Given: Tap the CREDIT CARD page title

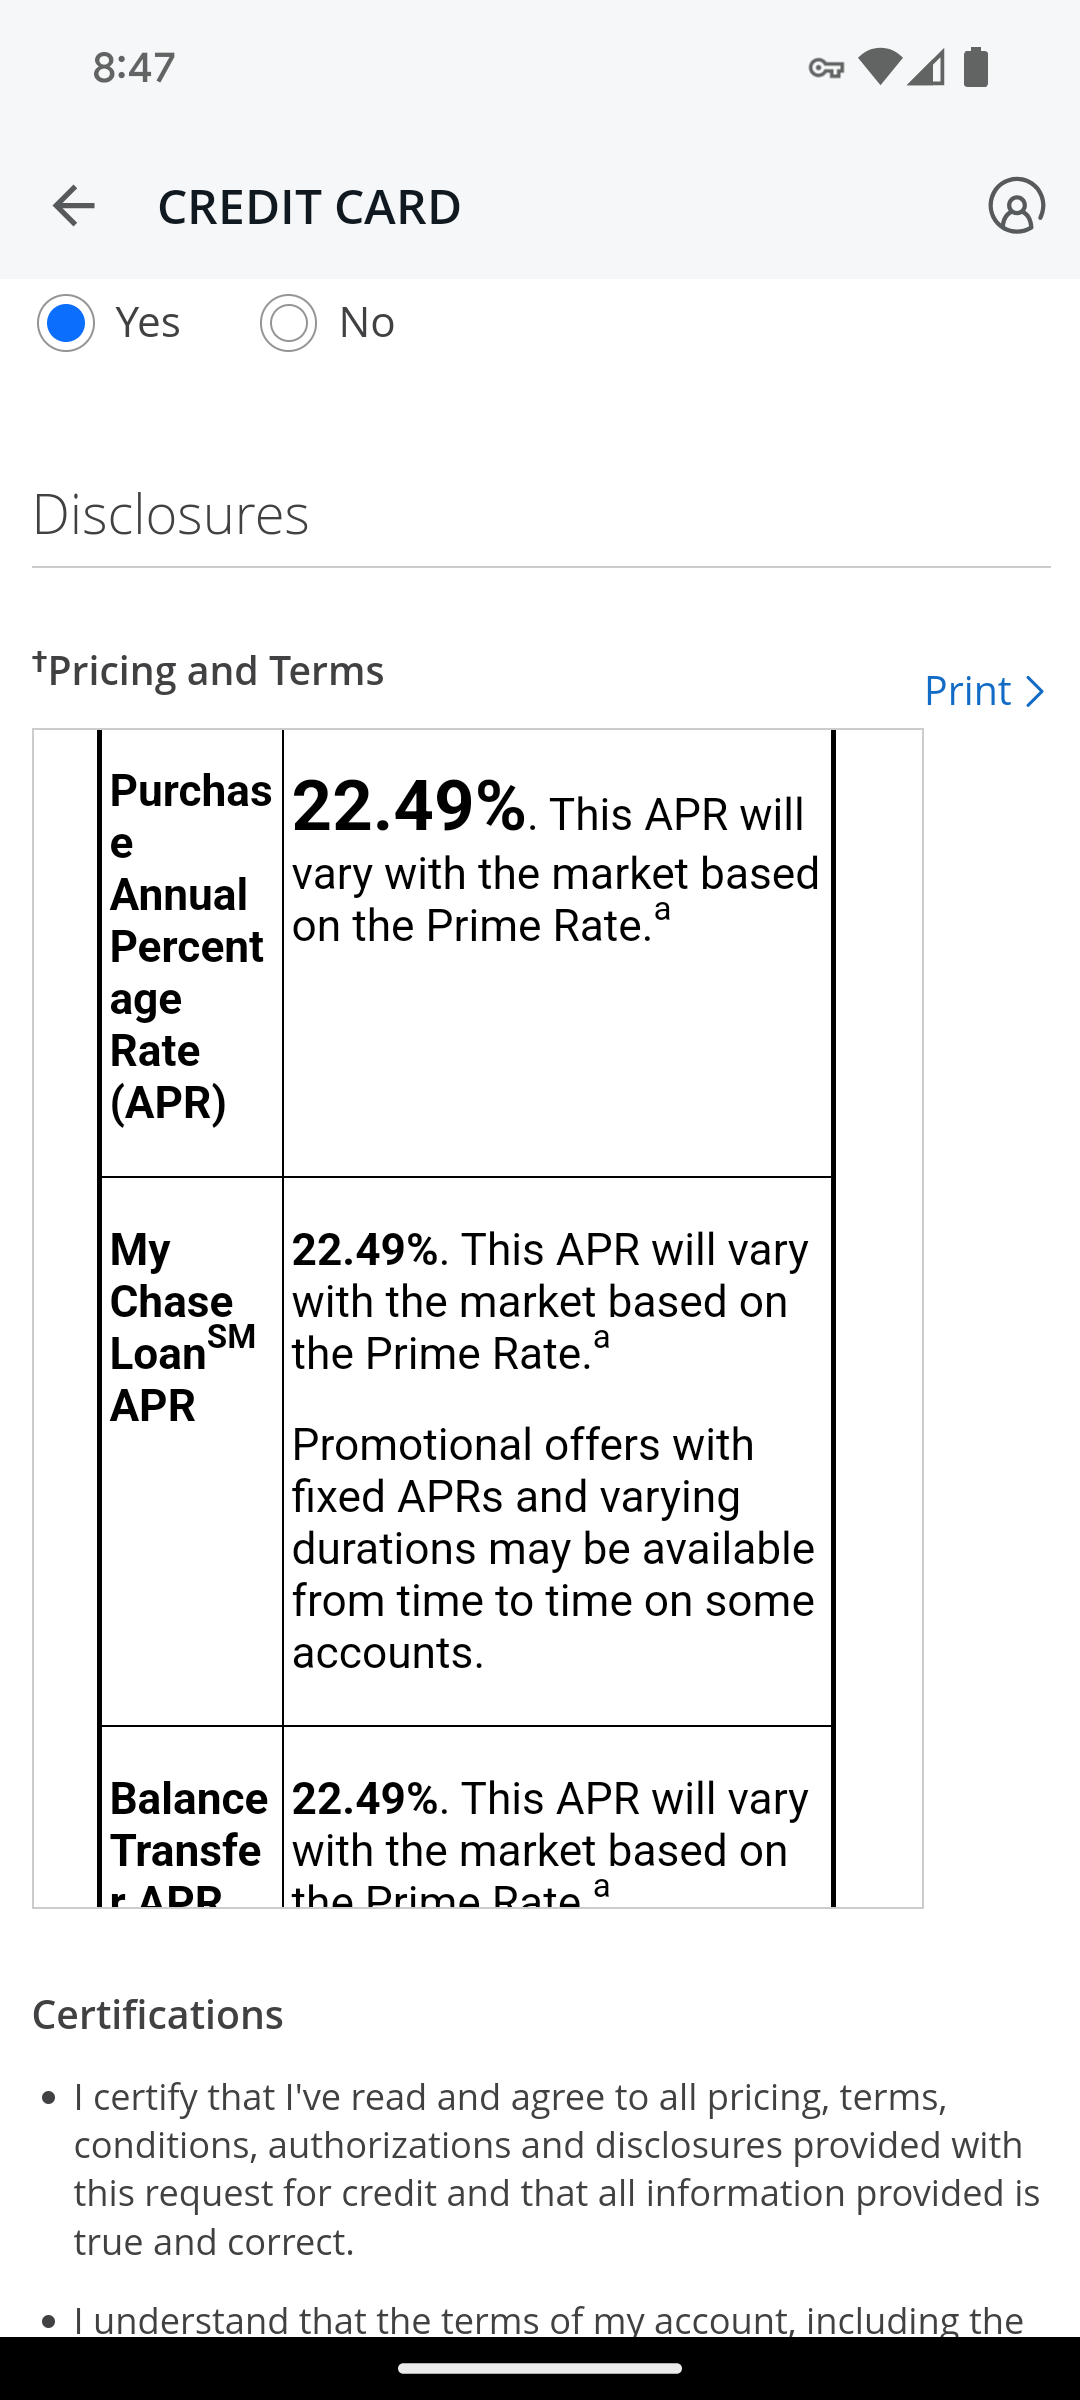Looking at the screenshot, I should pos(309,207).
